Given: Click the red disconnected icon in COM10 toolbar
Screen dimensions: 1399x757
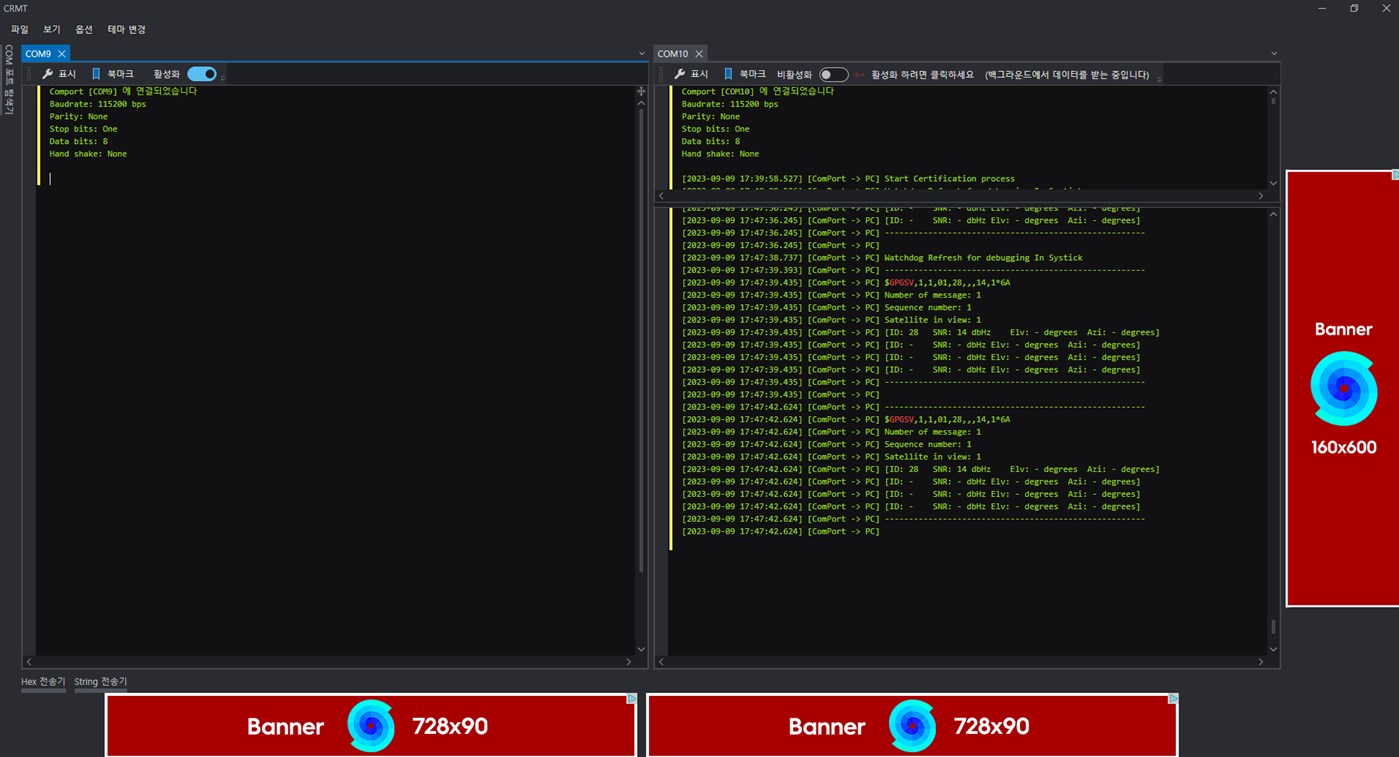Looking at the screenshot, I should coord(859,74).
